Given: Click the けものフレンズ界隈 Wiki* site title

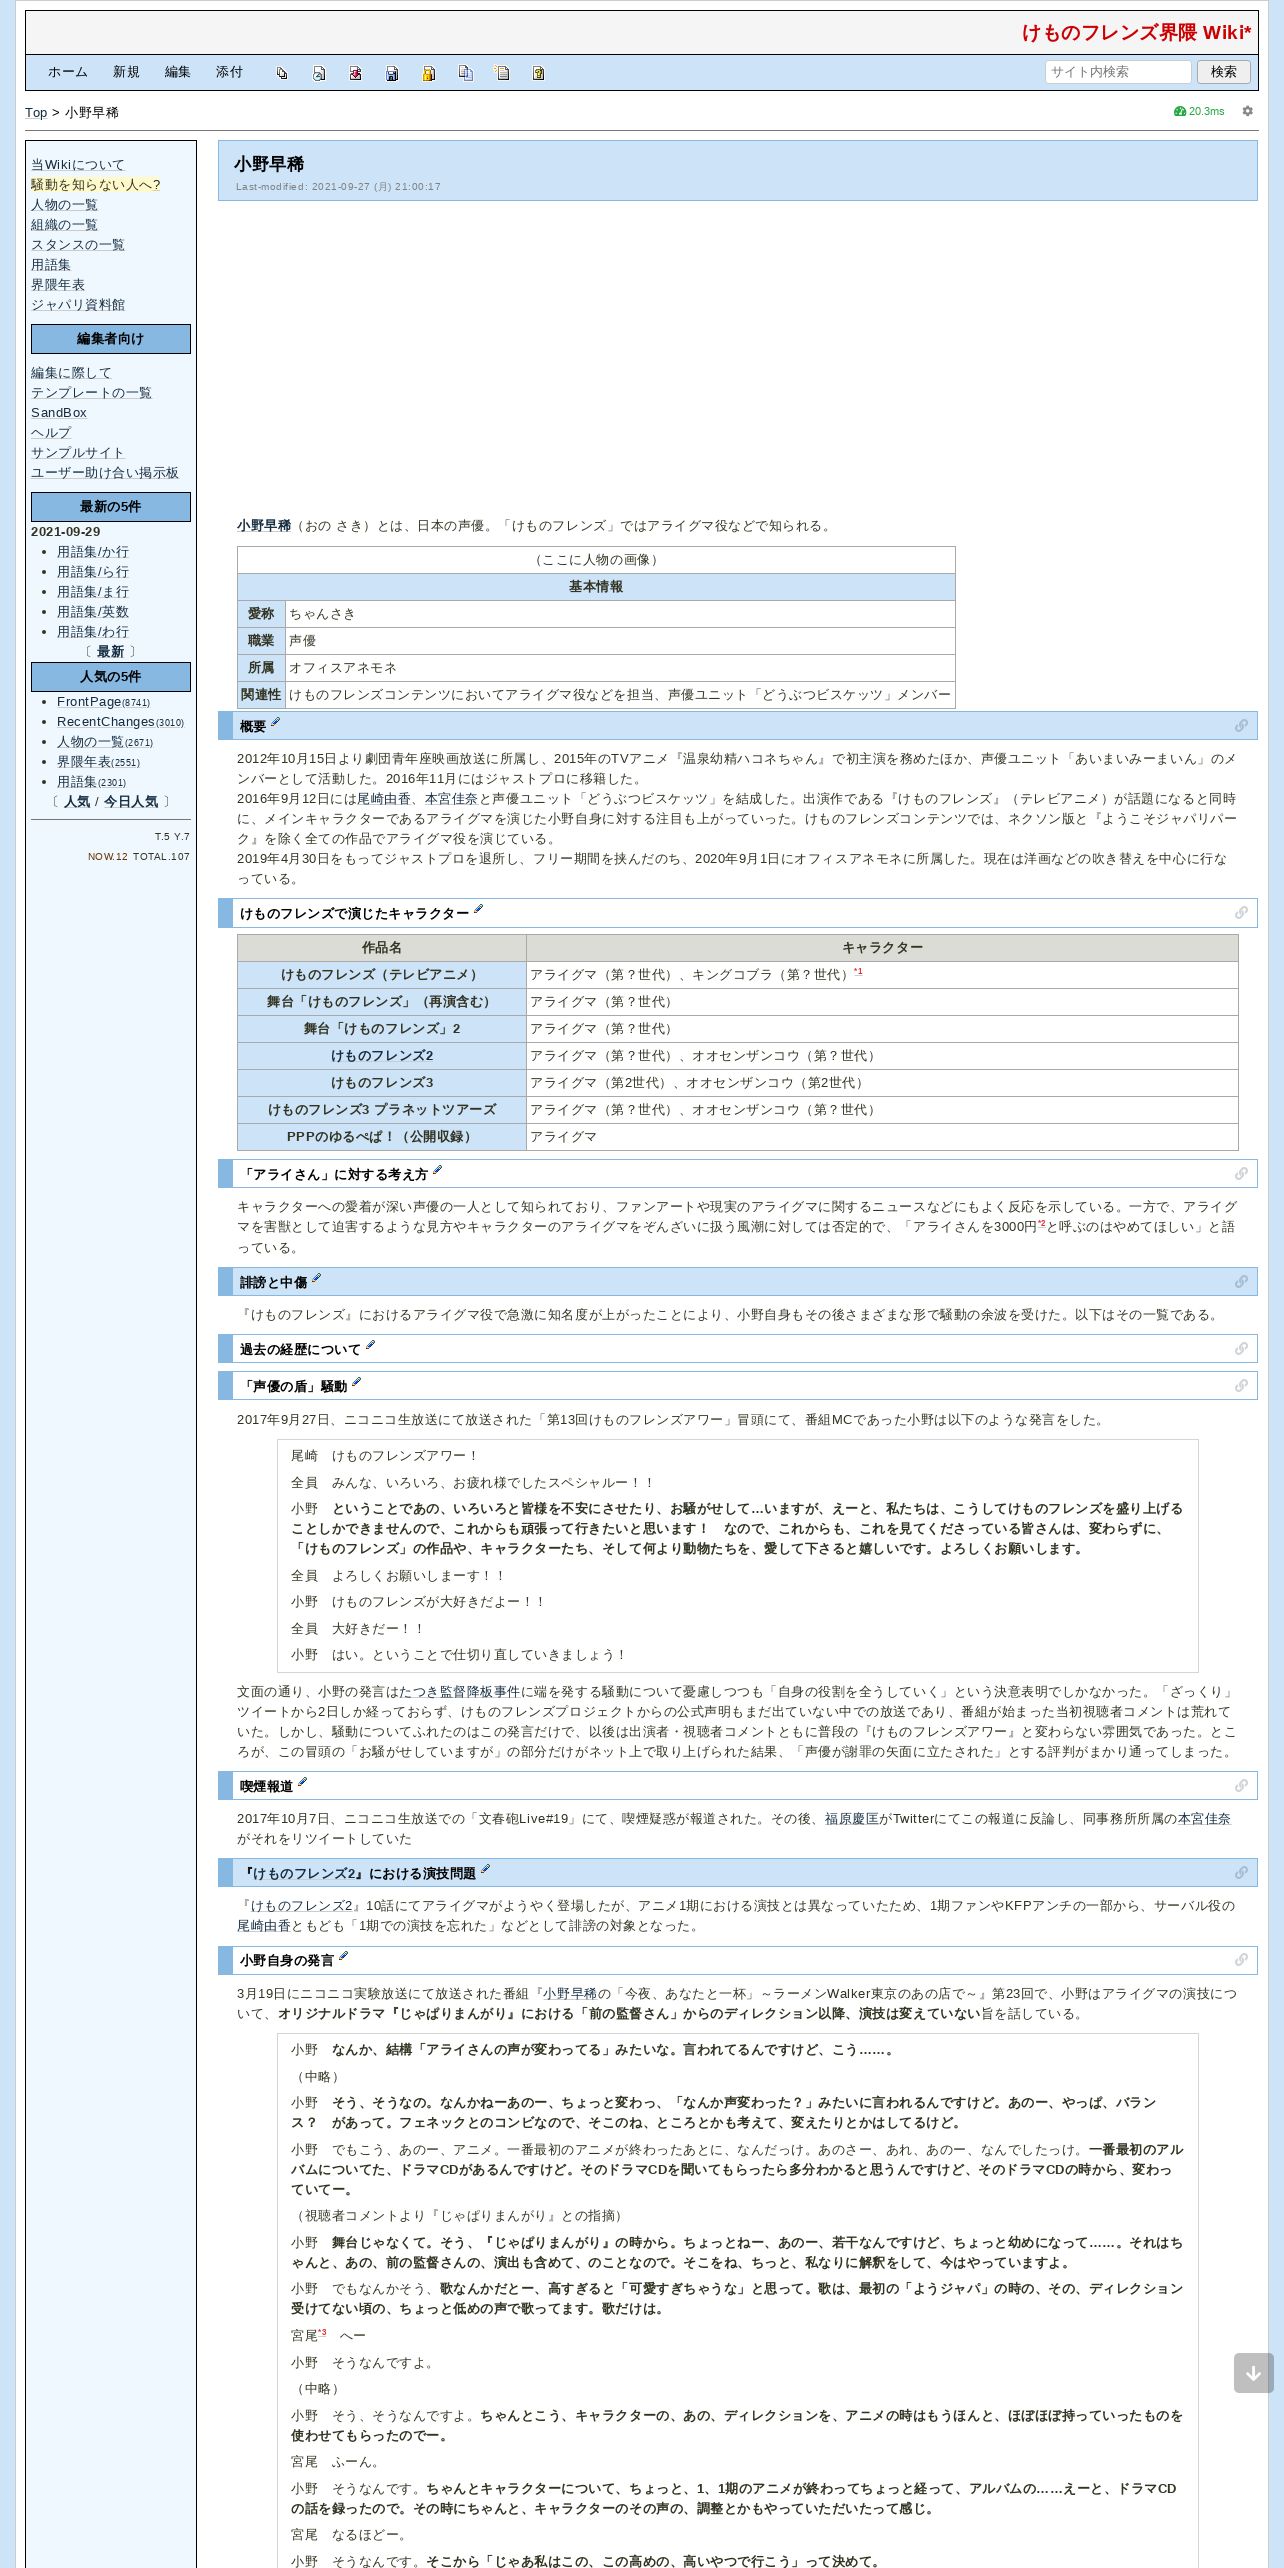Looking at the screenshot, I should [x=1136, y=32].
